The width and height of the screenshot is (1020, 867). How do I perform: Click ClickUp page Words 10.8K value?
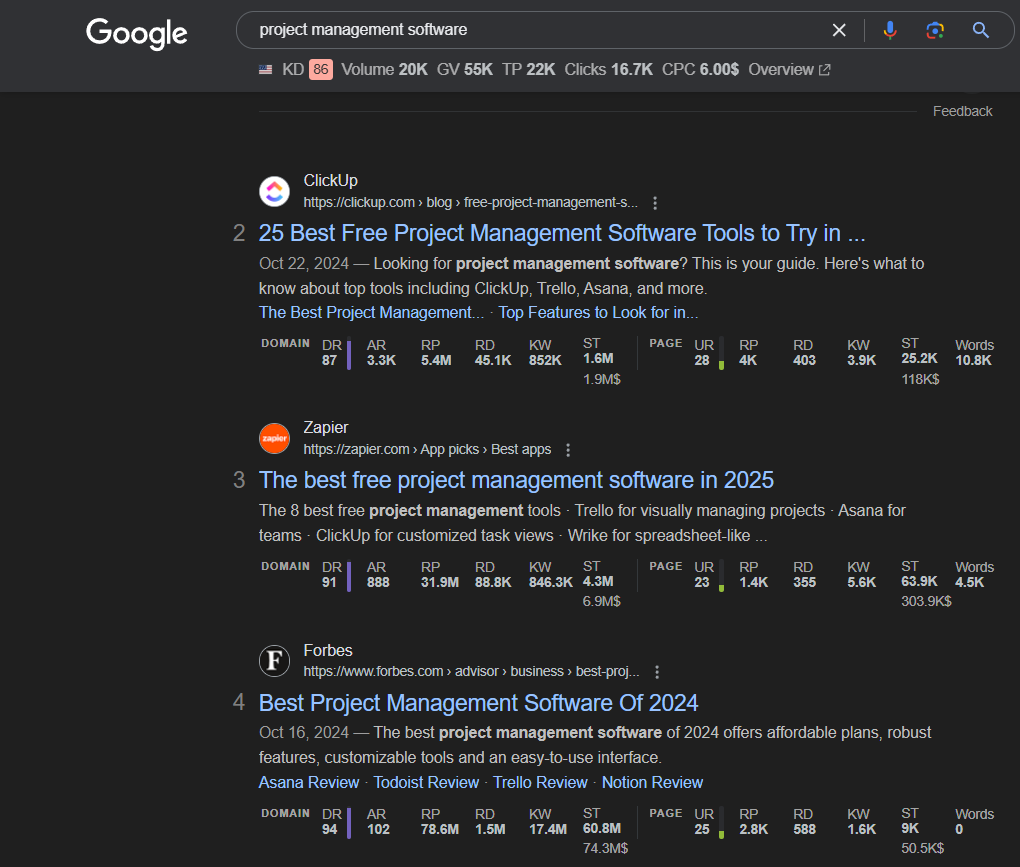point(973,360)
